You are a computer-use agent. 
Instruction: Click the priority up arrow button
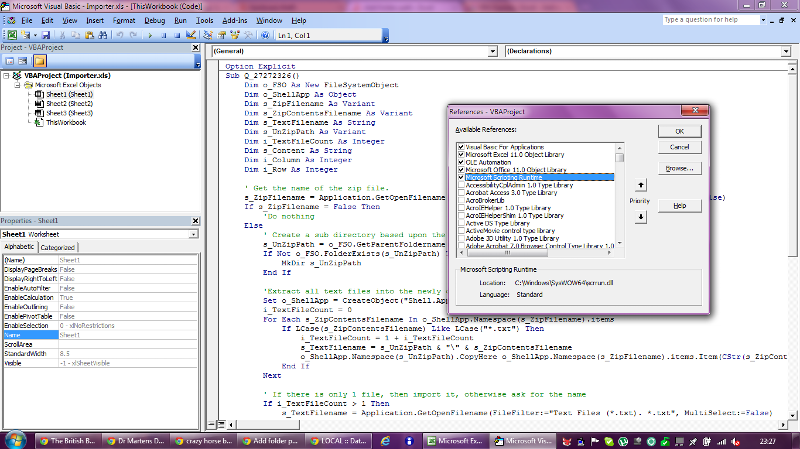tap(641, 185)
